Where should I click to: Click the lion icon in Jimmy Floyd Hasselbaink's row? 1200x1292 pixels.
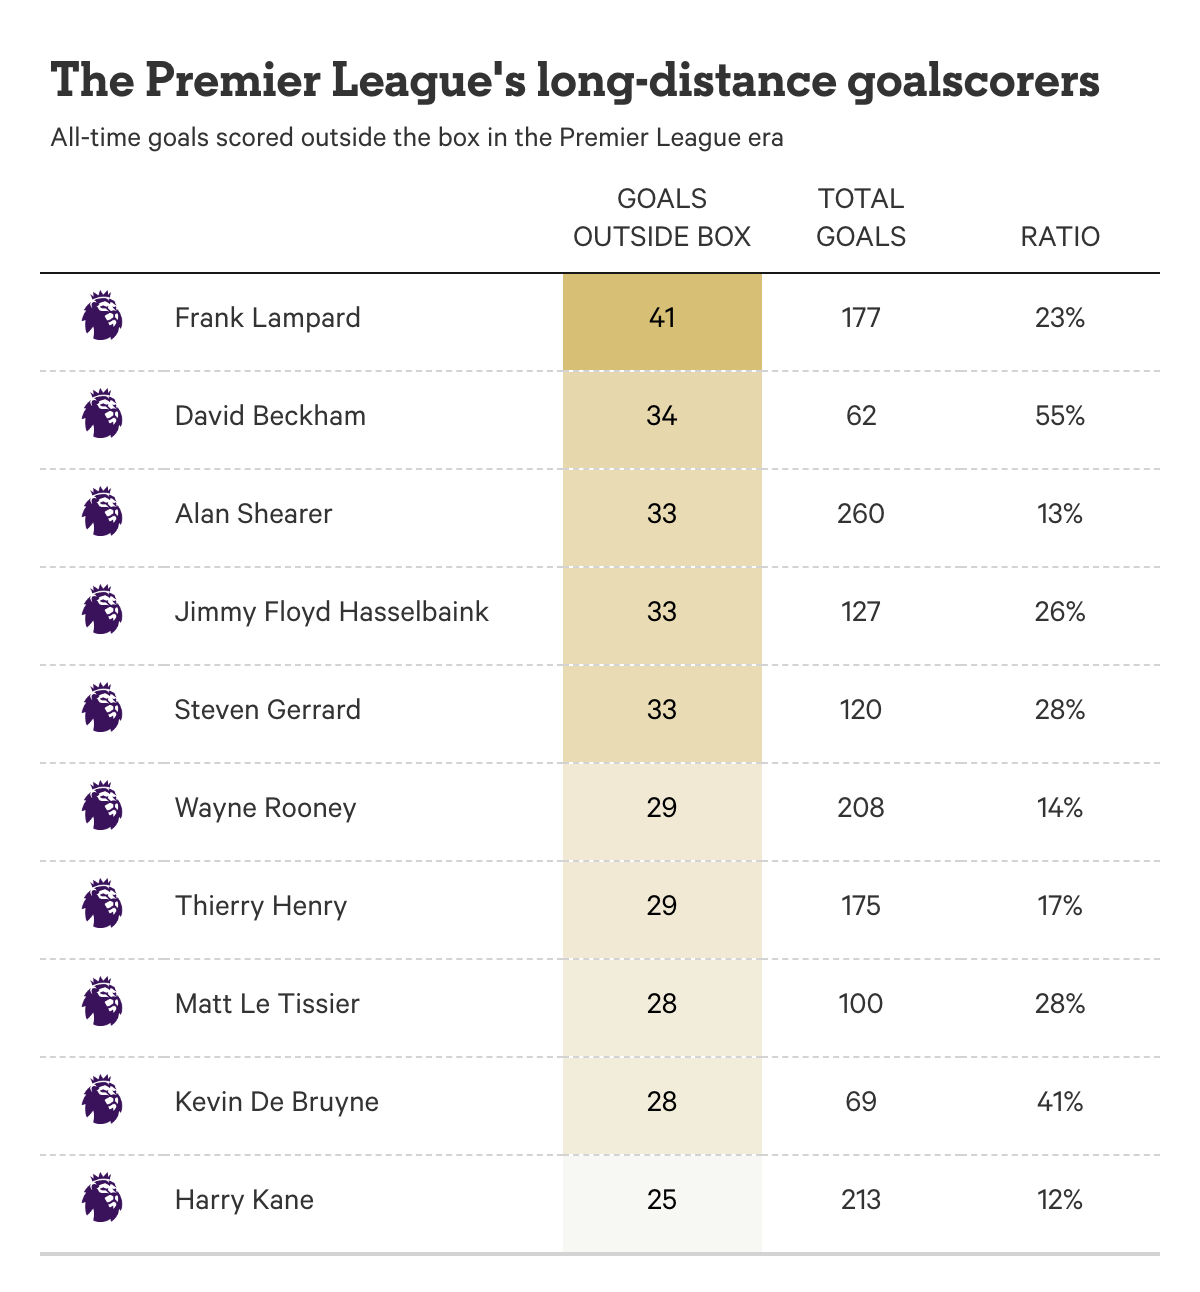102,610
